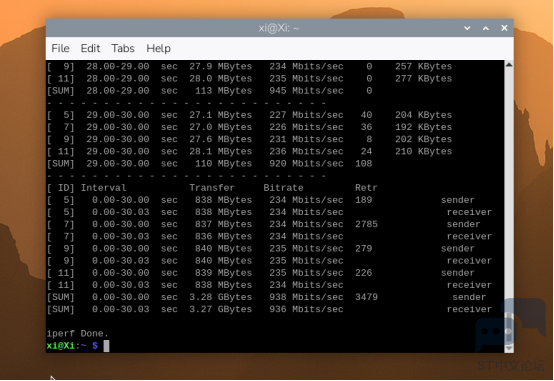554x381 pixels.
Task: Click the '3.28 GBytes' transfer value
Action: coord(220,297)
